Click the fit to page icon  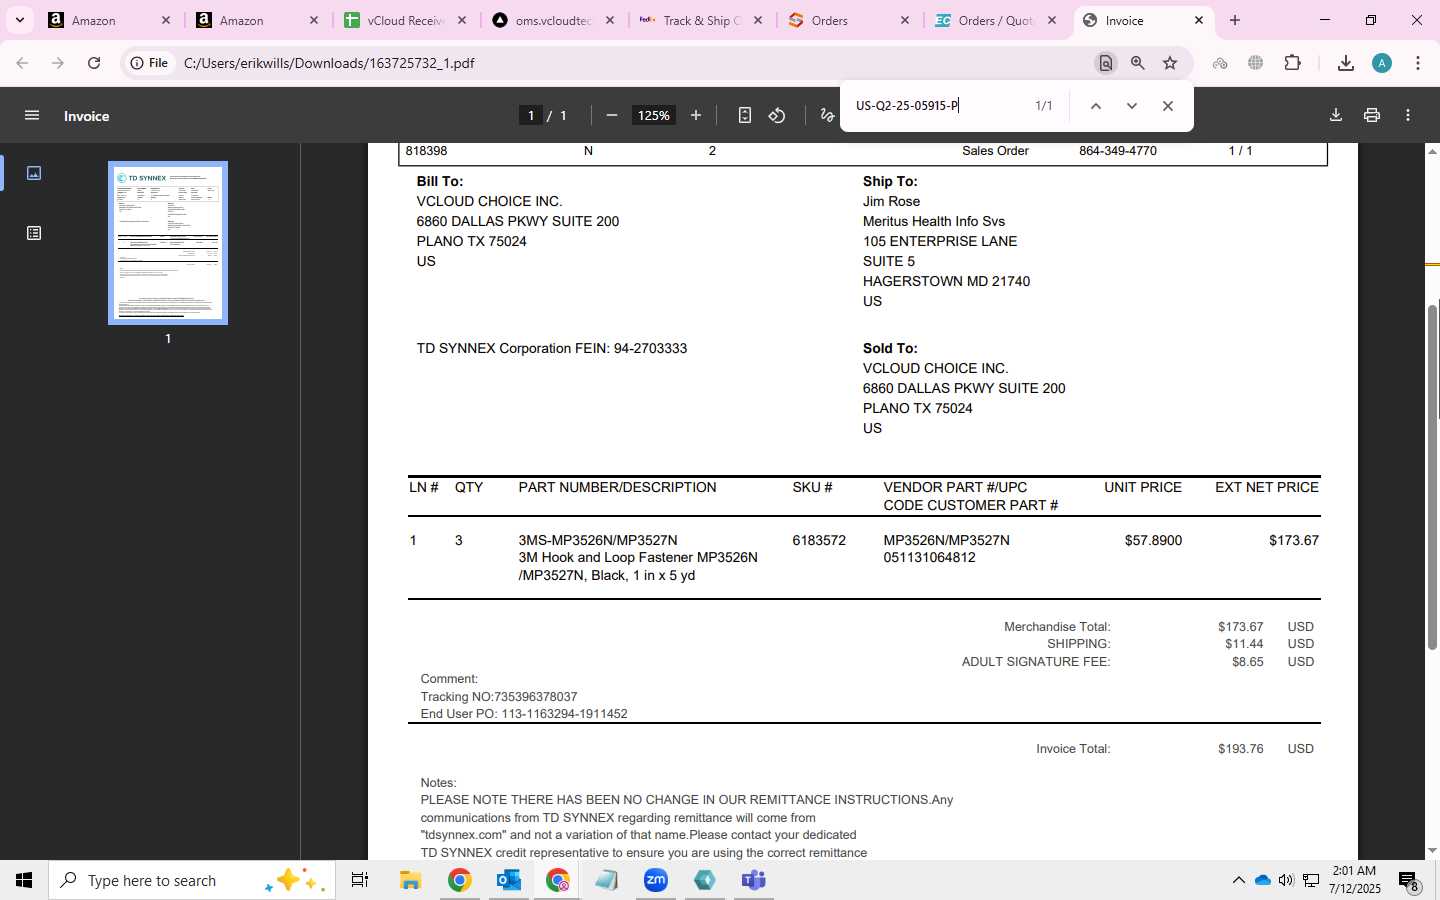[x=745, y=116]
